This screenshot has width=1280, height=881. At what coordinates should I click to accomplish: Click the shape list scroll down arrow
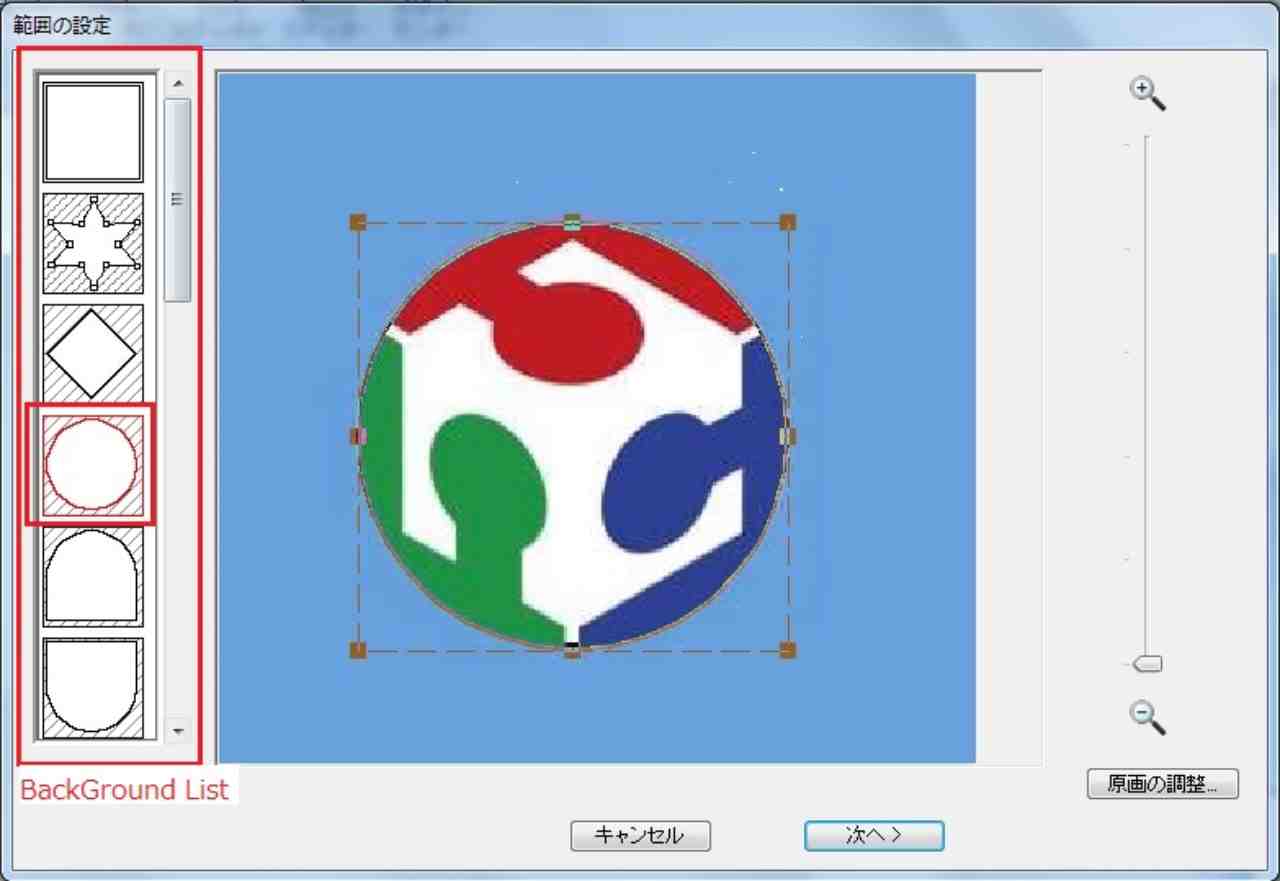coord(178,731)
